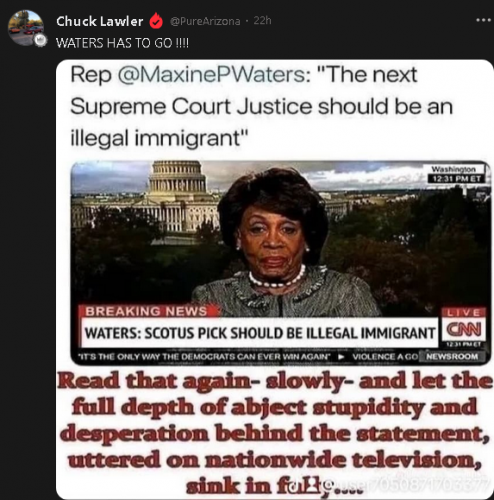Click the CNN logo in the screenshot

click(464, 330)
